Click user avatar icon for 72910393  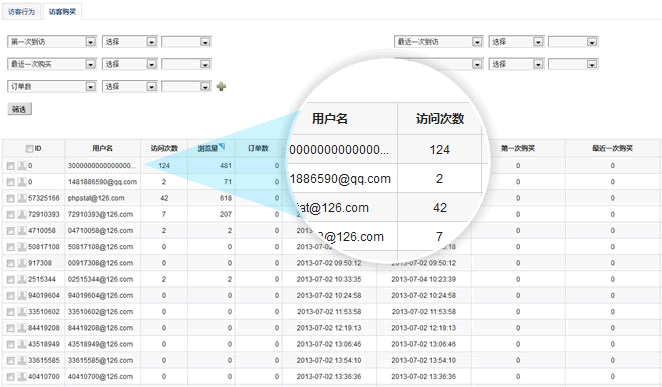22,214
